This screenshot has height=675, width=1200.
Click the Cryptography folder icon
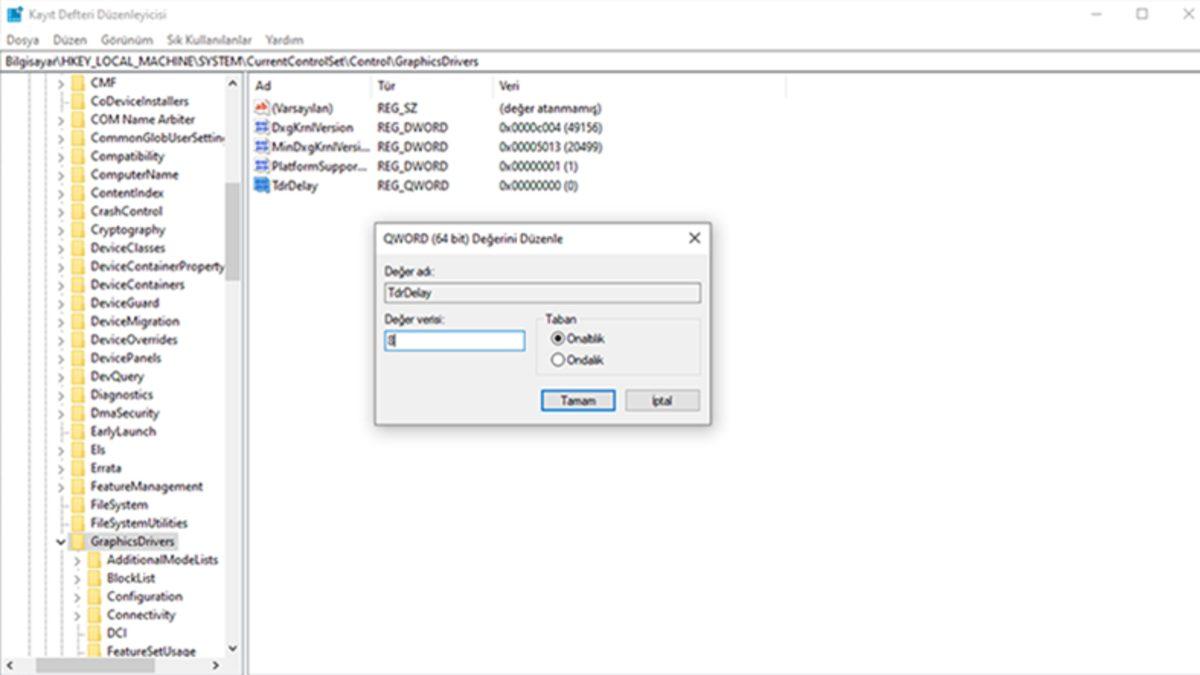click(x=77, y=230)
